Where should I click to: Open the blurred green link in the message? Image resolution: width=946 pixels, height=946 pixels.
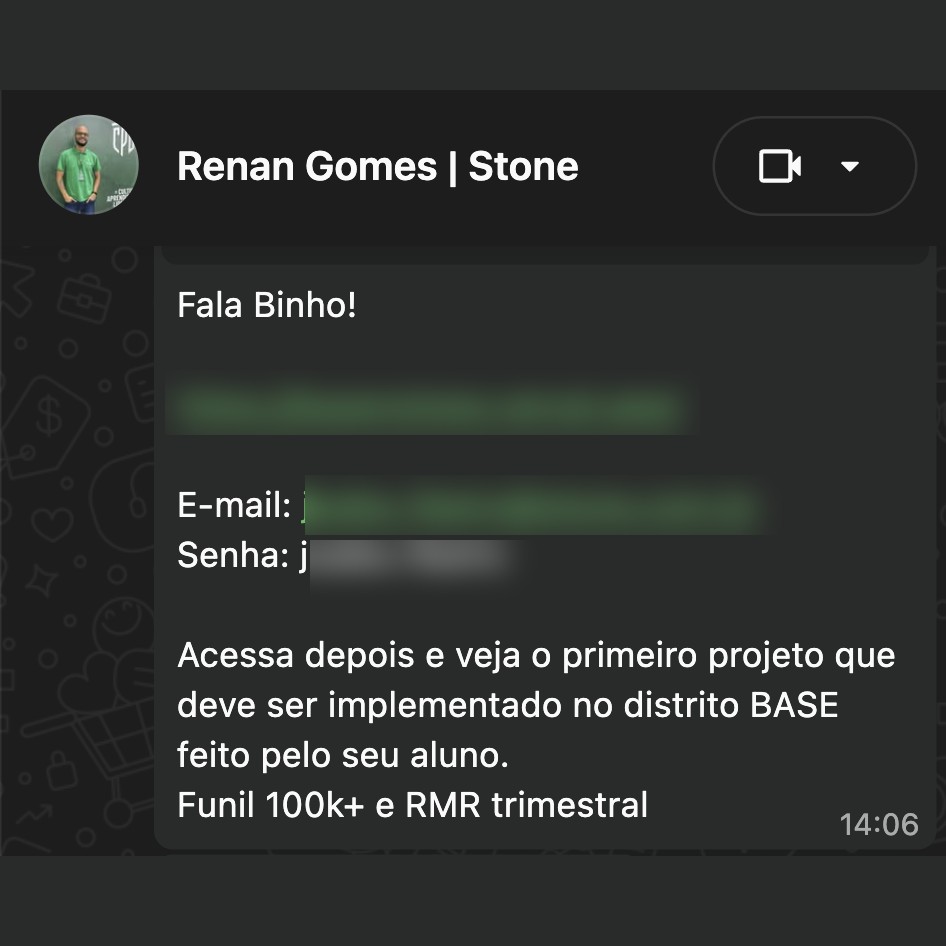[x=432, y=406]
